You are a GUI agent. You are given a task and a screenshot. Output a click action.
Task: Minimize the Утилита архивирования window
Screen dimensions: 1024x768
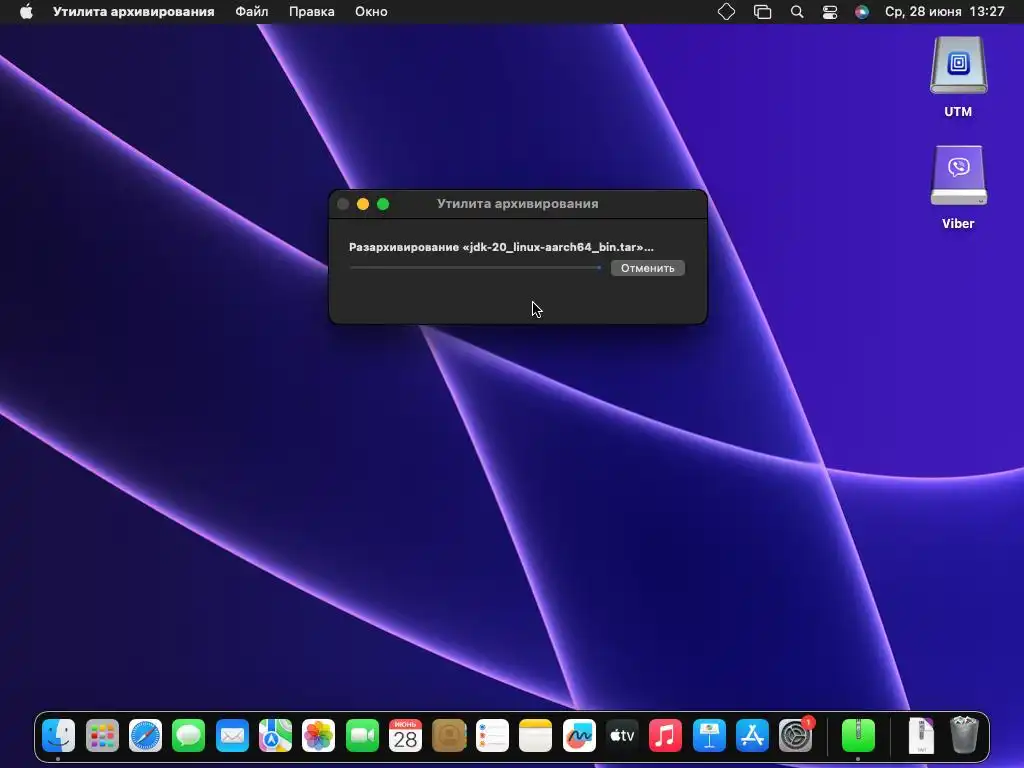coord(363,204)
